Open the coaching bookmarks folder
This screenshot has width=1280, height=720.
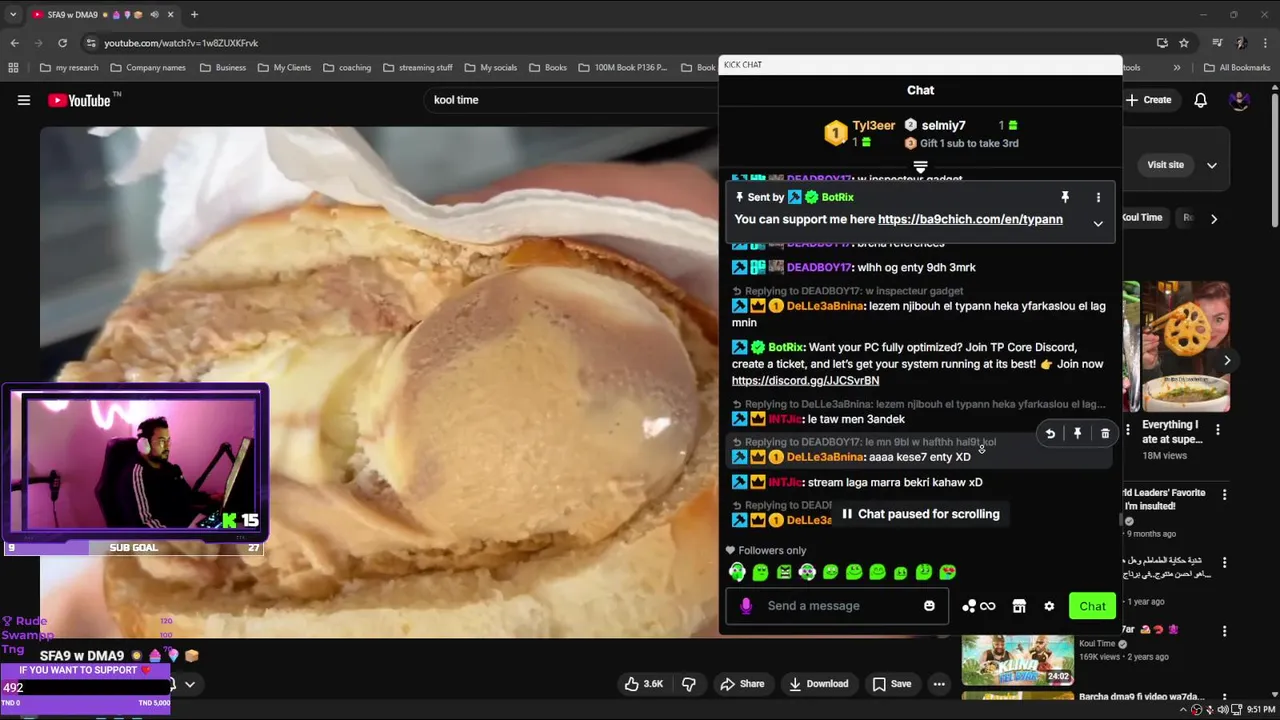(x=346, y=68)
